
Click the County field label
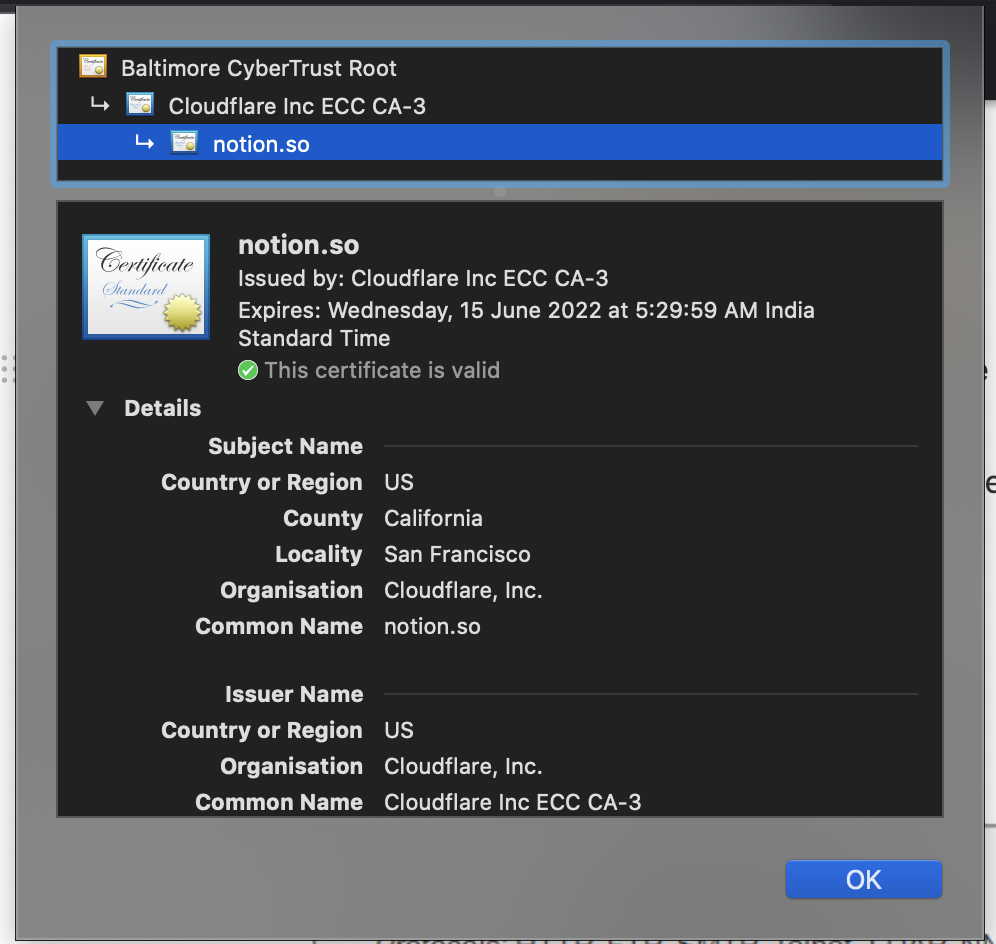[x=323, y=518]
